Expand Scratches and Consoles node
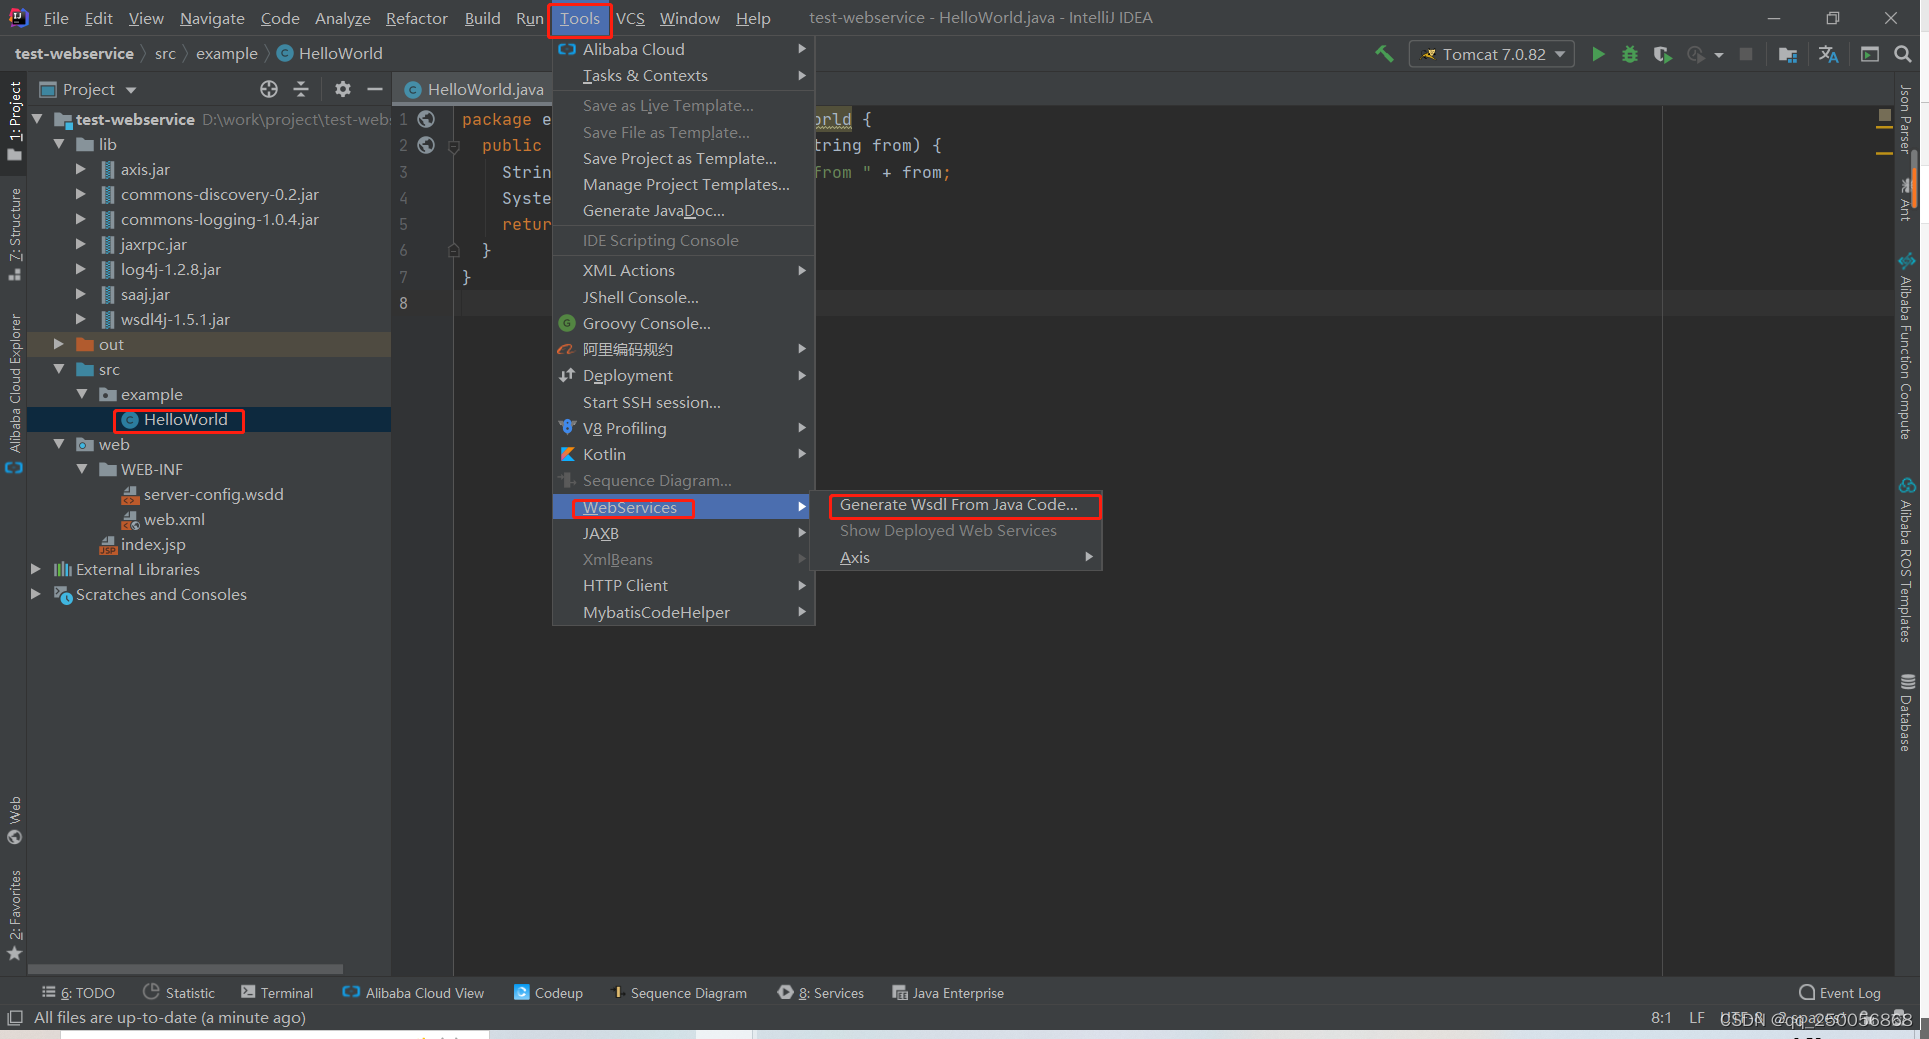The width and height of the screenshot is (1929, 1039). coord(36,594)
